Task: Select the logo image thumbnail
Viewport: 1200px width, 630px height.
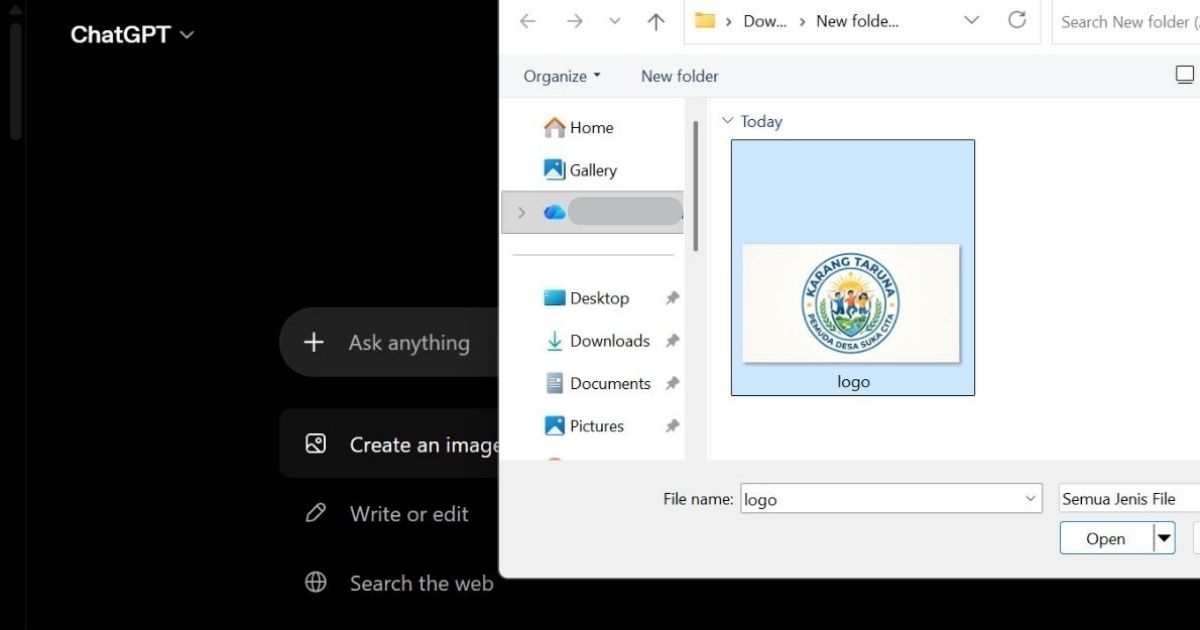Action: click(x=851, y=303)
